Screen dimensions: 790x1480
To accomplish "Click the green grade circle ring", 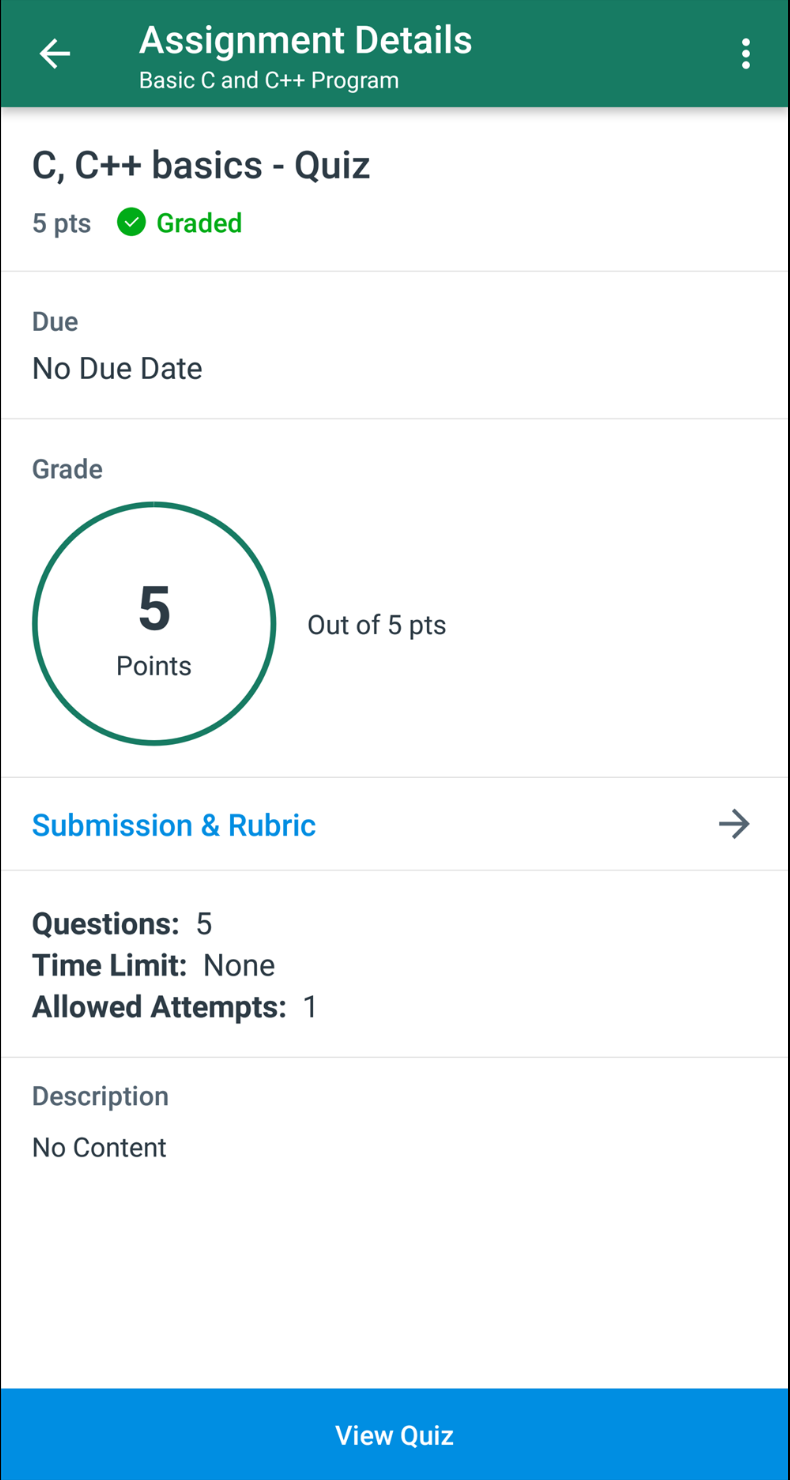I will 154,505.
